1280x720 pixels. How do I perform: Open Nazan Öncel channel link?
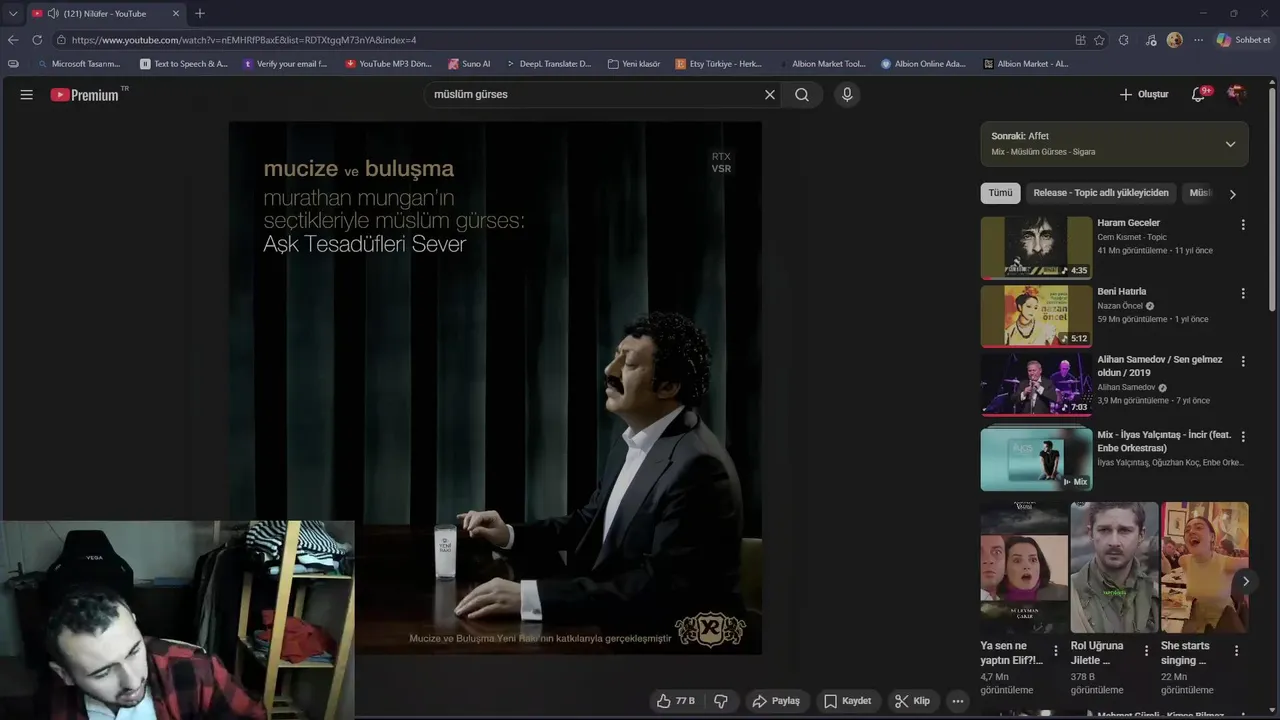coord(1120,306)
